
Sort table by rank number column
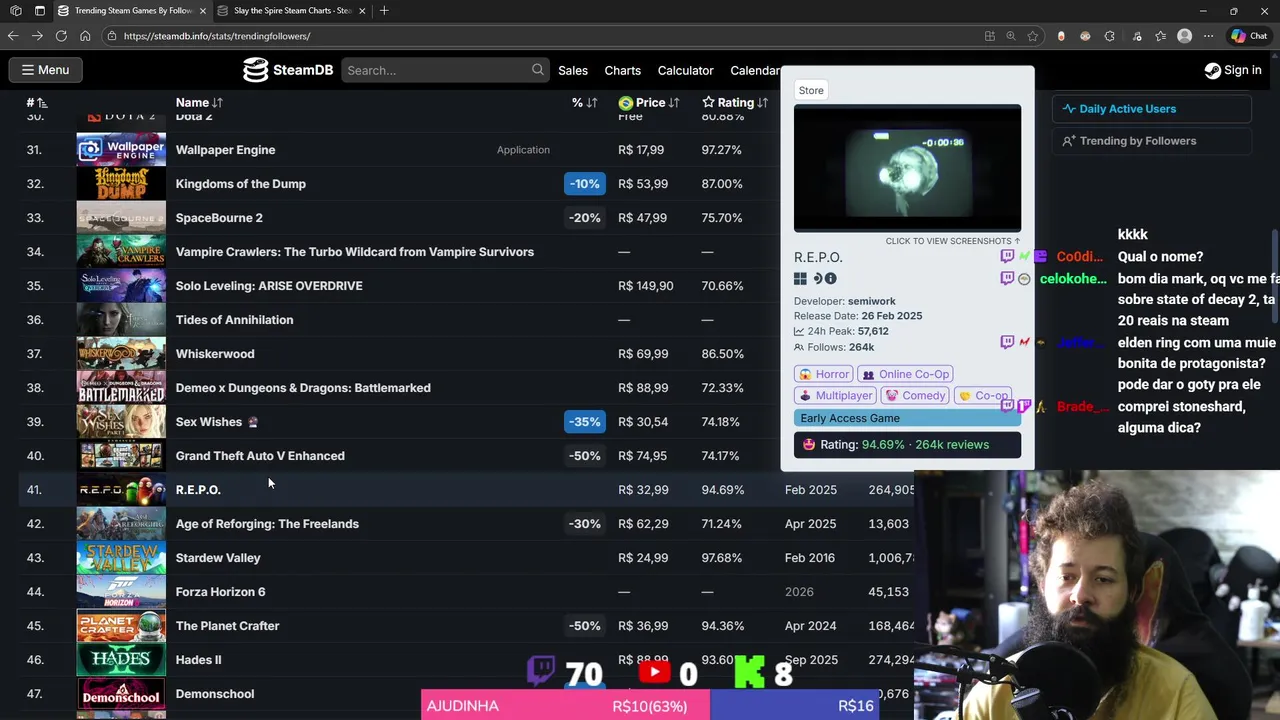pyautogui.click(x=36, y=102)
